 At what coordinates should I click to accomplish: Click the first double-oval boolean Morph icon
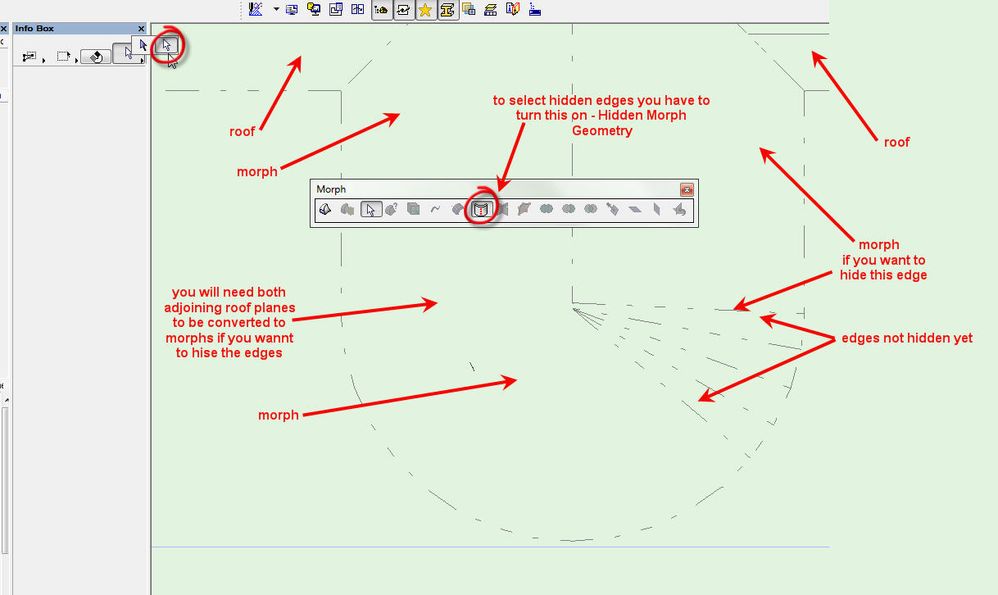[546, 209]
